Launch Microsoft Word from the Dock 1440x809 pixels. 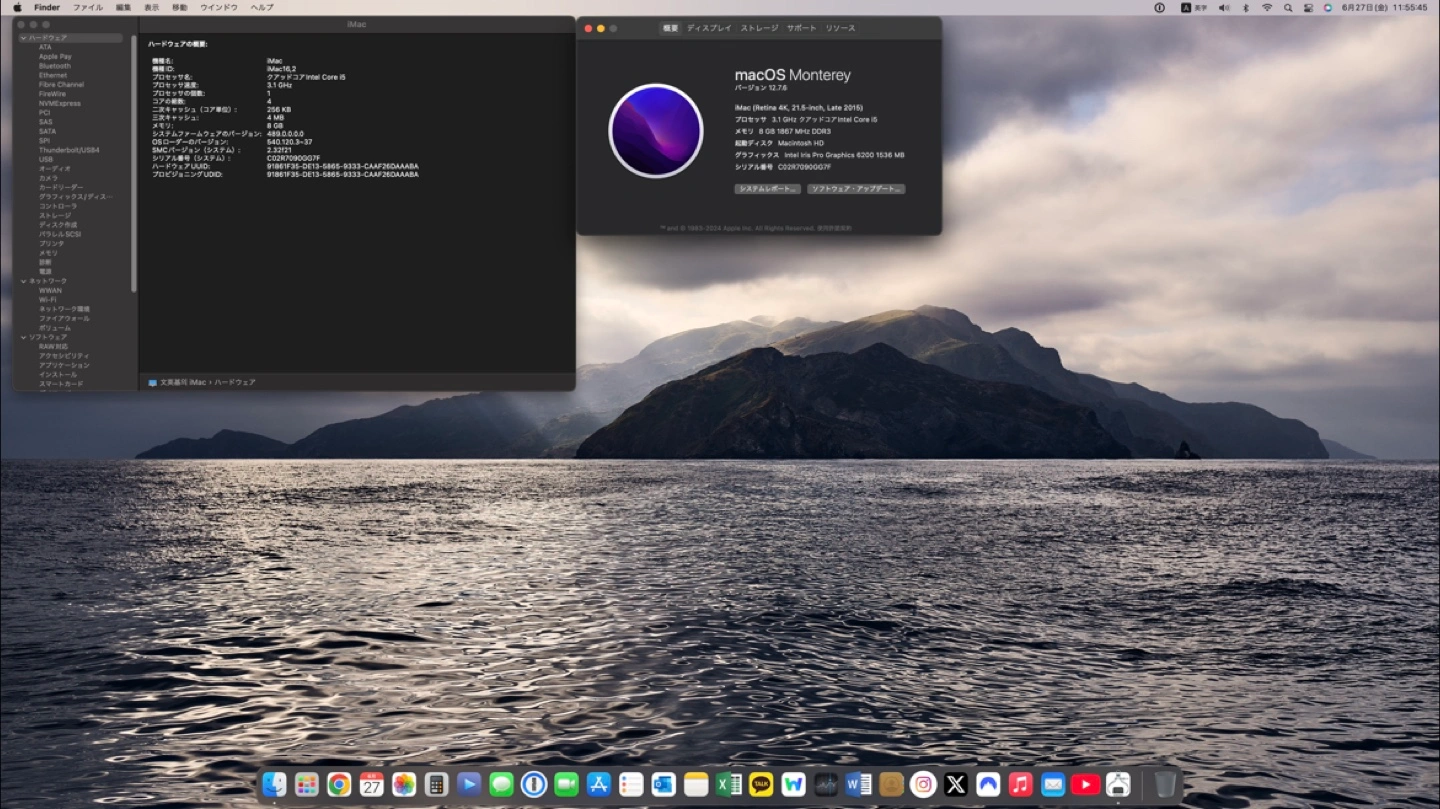(858, 785)
